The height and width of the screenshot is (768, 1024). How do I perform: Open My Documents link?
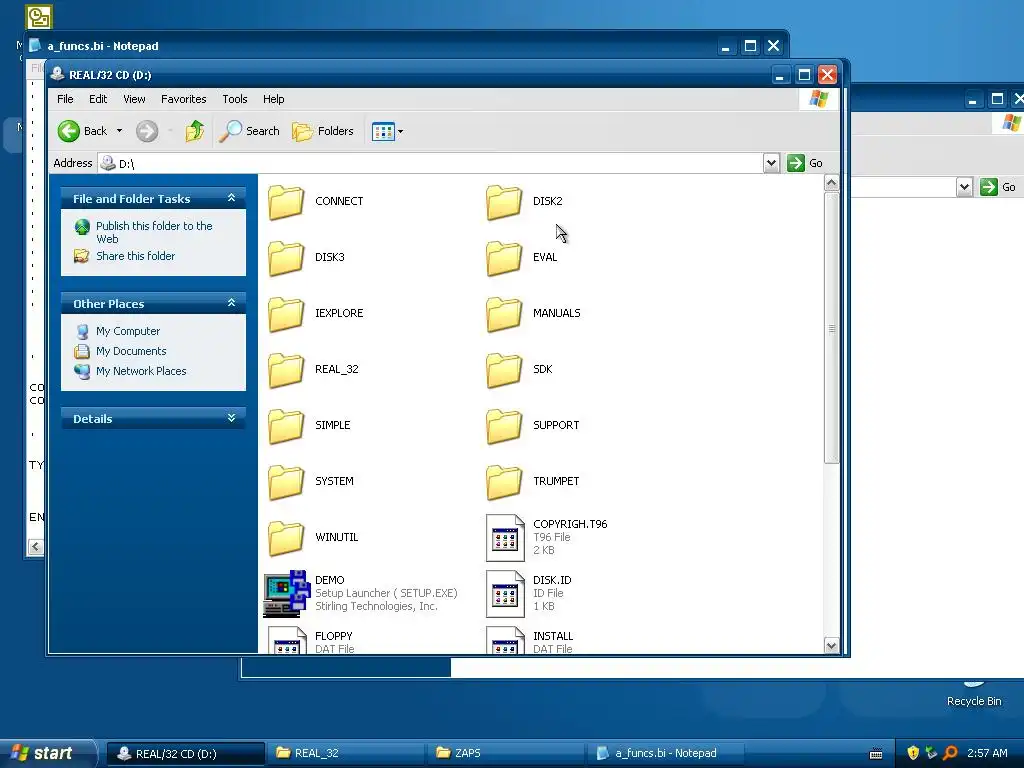pos(131,351)
